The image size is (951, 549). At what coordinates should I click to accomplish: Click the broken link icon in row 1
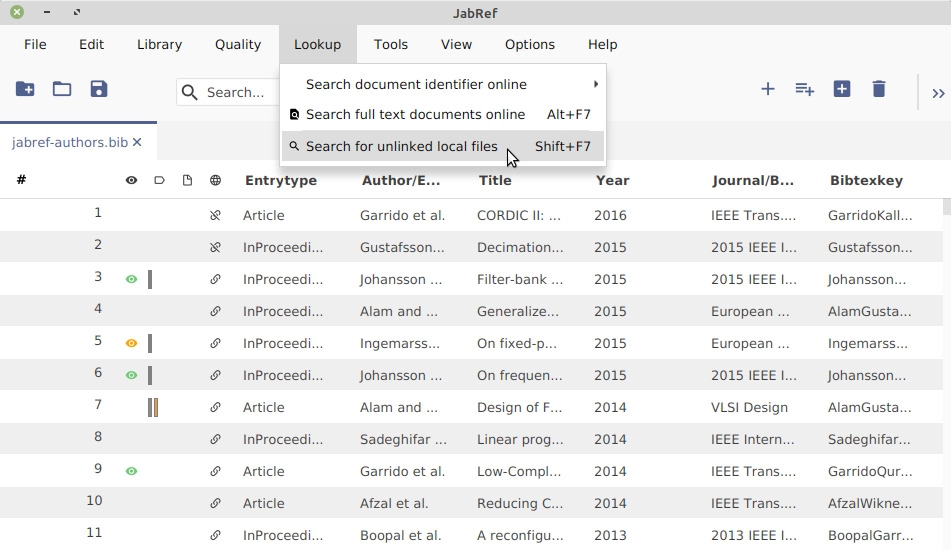pyautogui.click(x=215, y=216)
